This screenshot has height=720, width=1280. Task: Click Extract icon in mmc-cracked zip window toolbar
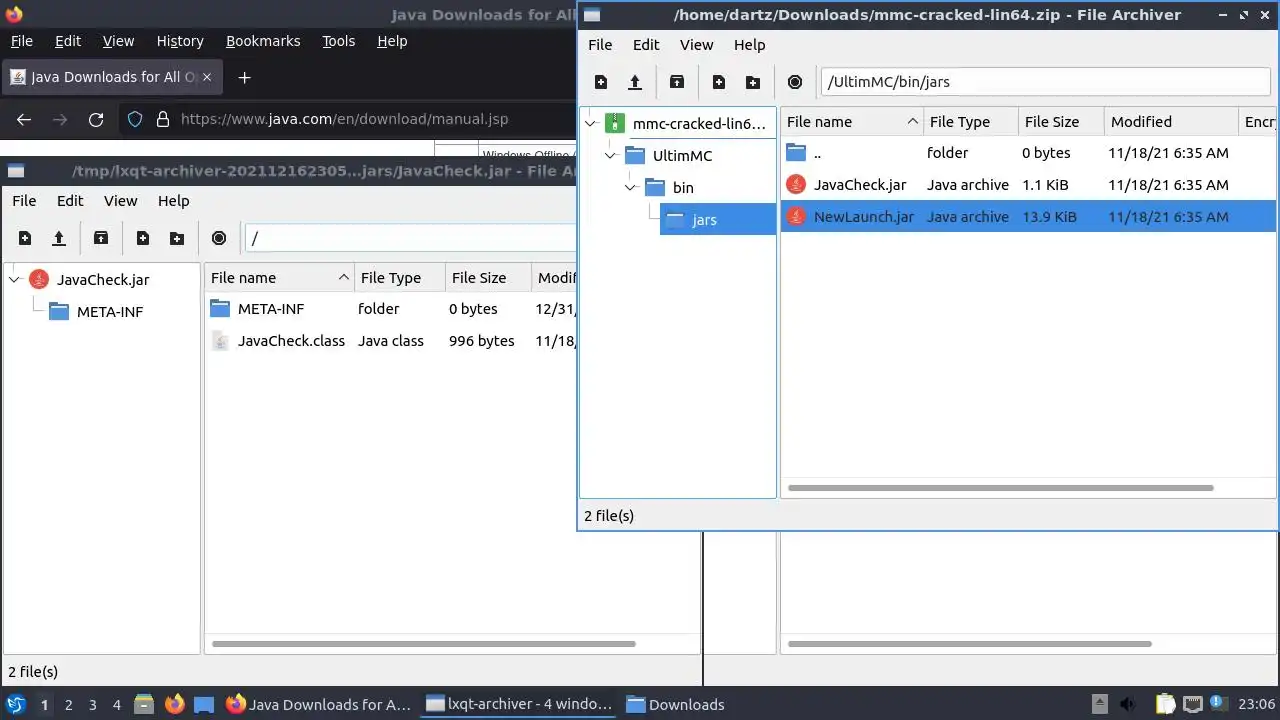coord(677,82)
